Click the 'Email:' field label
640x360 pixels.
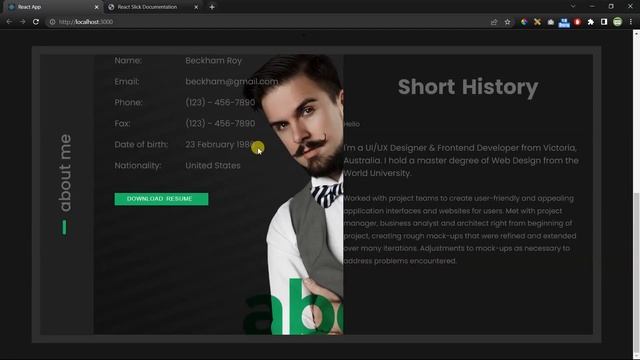[127, 82]
